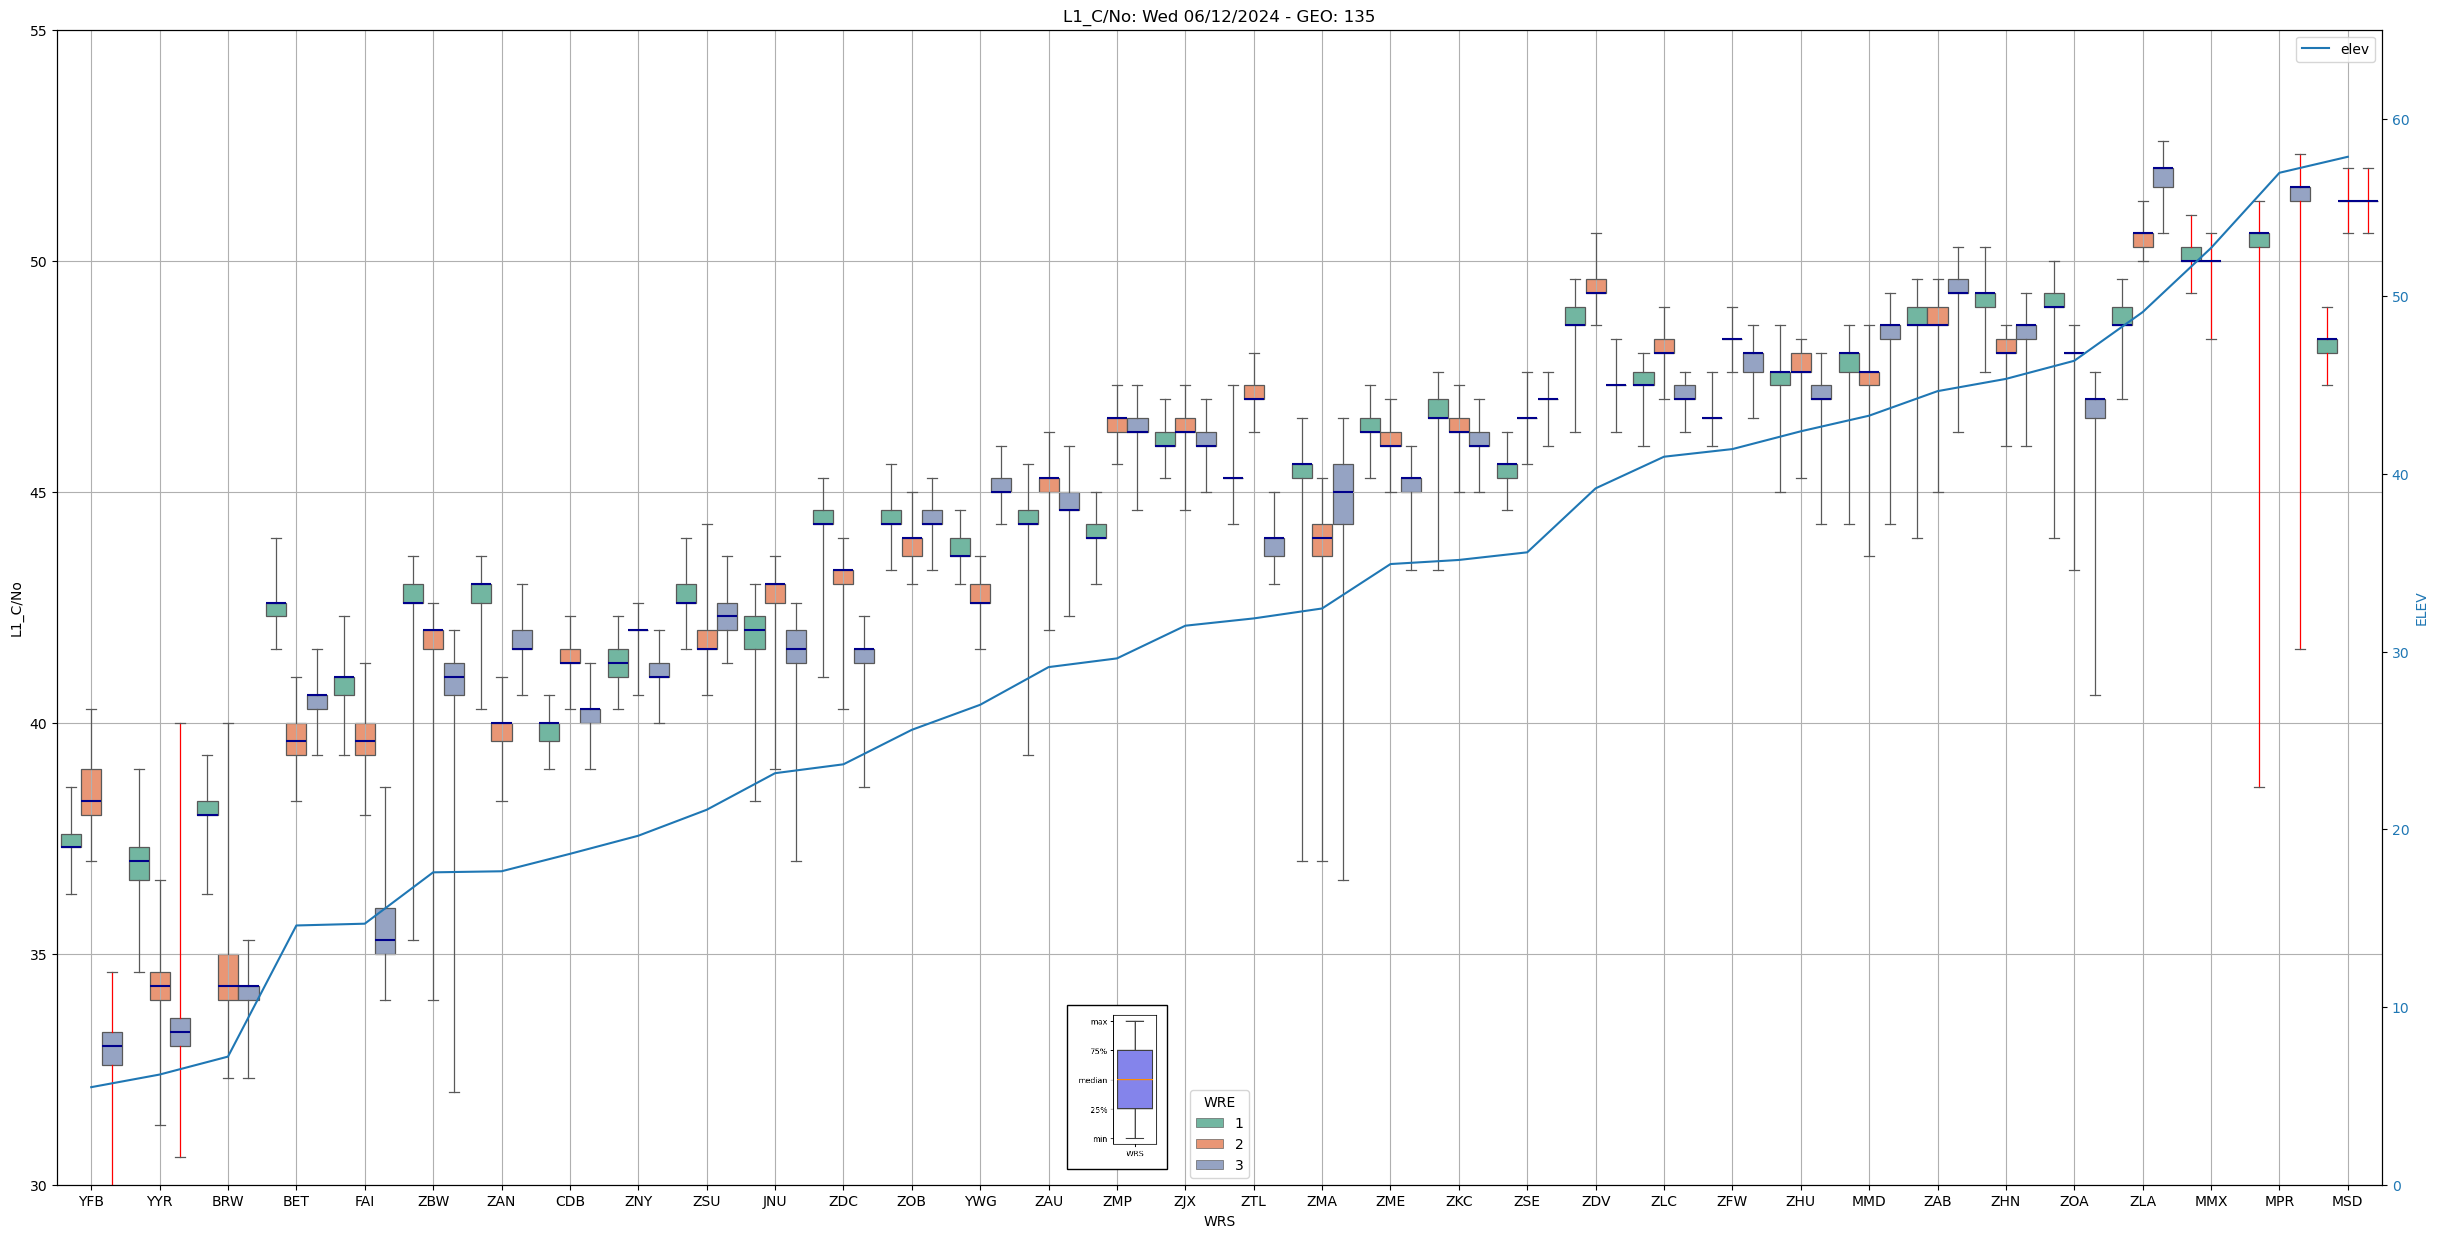Screen dimensions: 2439x1238
Task: Click the green WRE 1 box at BET
Action: click(276, 609)
